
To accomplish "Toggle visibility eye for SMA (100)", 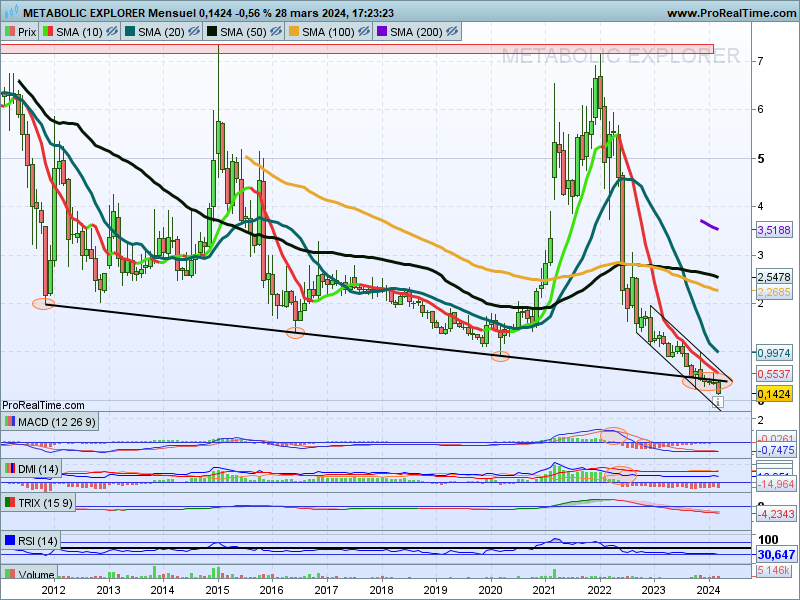I will pos(364,32).
